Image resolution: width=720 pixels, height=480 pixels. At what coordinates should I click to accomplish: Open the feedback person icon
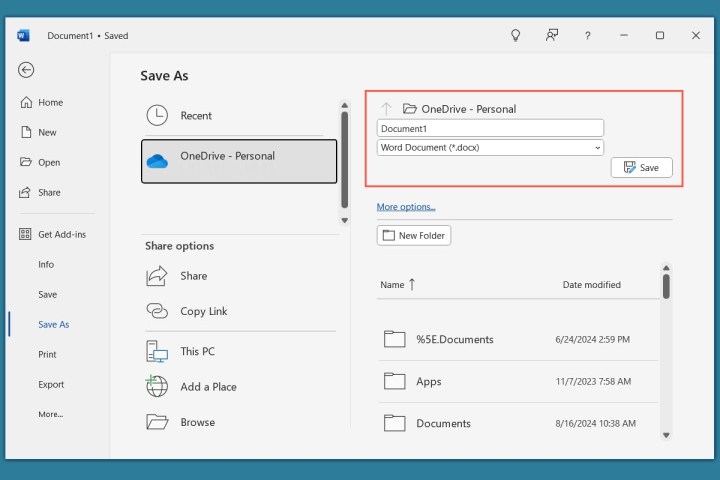pyautogui.click(x=552, y=35)
